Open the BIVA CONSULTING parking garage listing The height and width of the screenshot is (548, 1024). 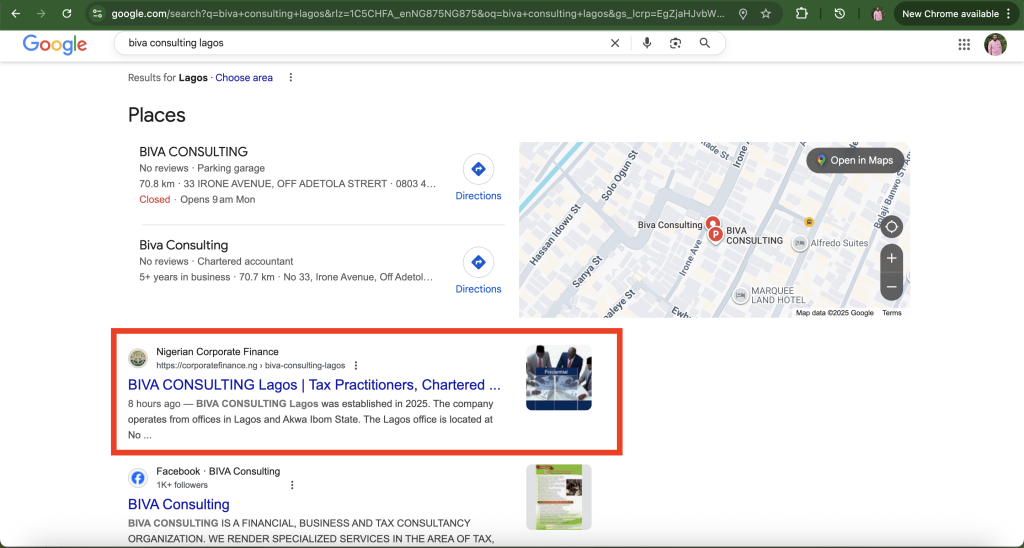(193, 152)
